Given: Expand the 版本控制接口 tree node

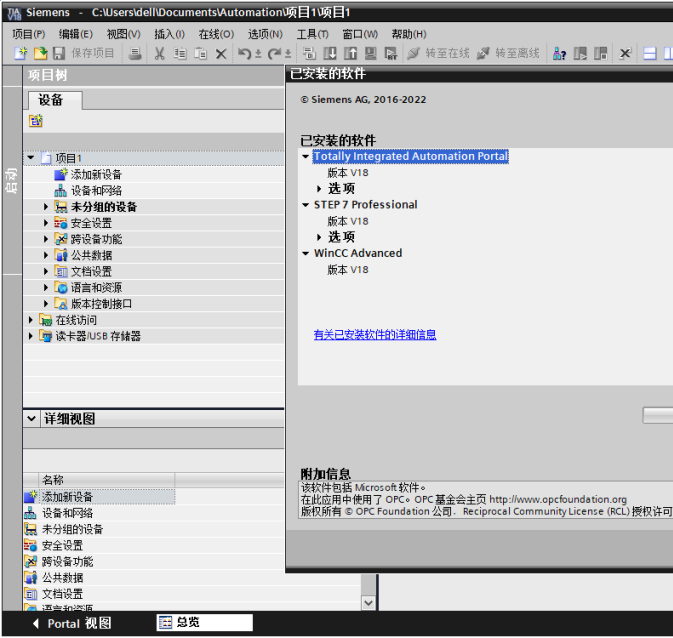Looking at the screenshot, I should pos(45,304).
